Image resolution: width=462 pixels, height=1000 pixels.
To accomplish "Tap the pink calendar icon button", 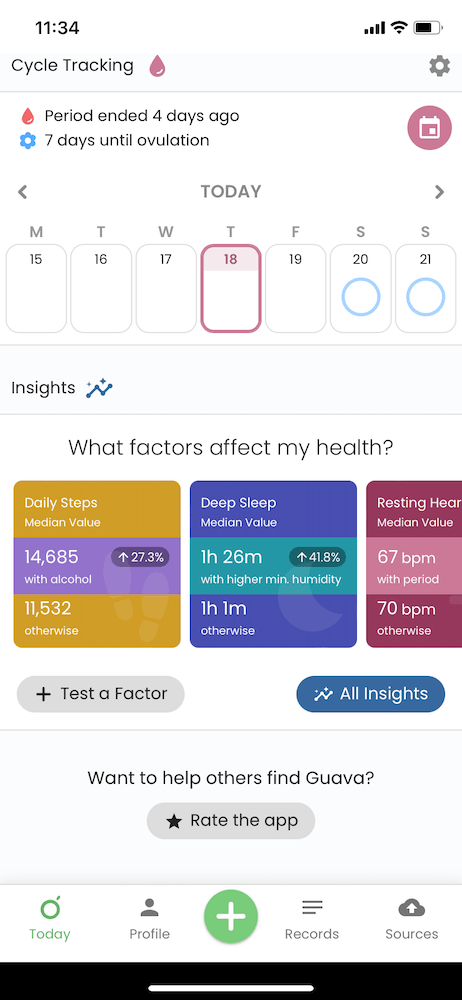I will pos(429,128).
